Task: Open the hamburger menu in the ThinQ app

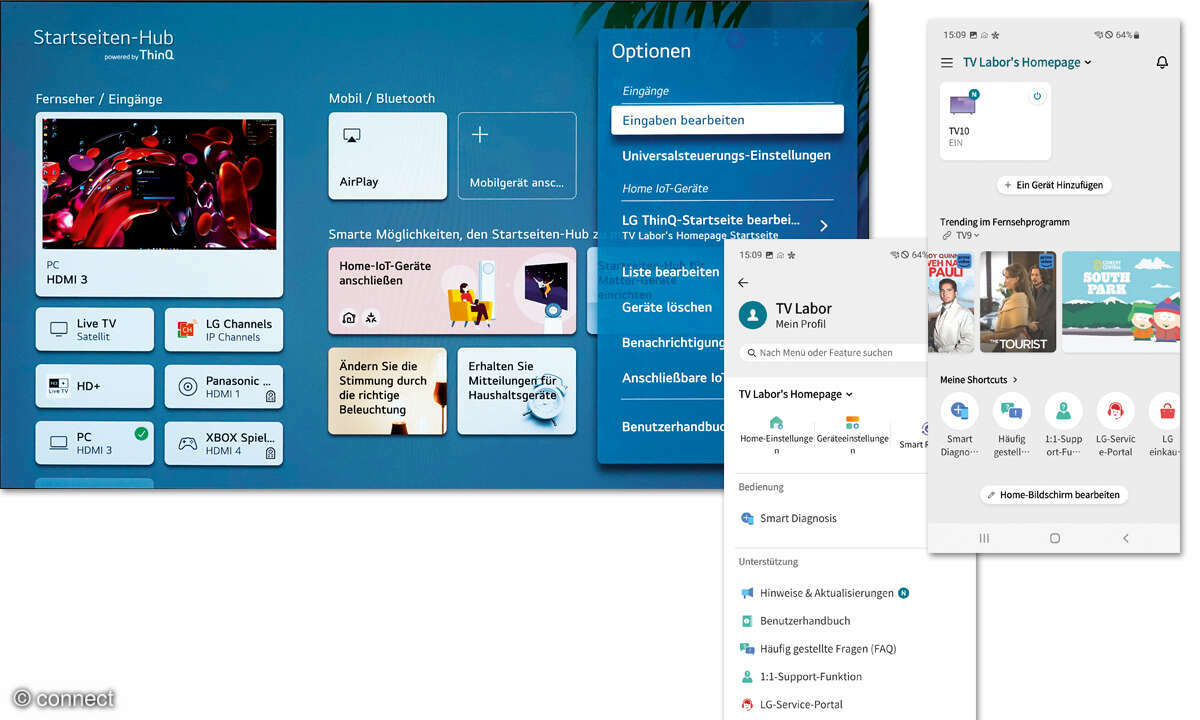Action: 946,63
